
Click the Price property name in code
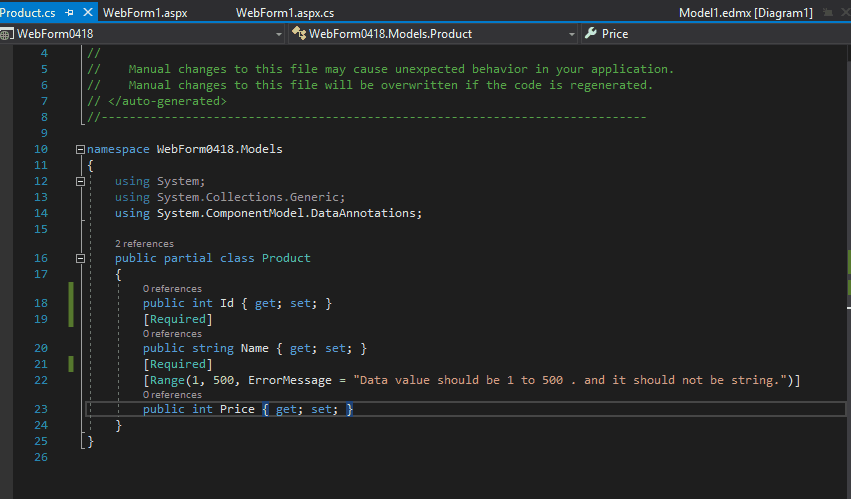click(237, 409)
